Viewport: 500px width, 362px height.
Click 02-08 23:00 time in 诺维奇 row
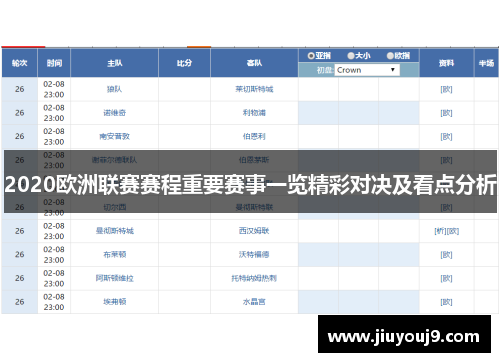54,113
